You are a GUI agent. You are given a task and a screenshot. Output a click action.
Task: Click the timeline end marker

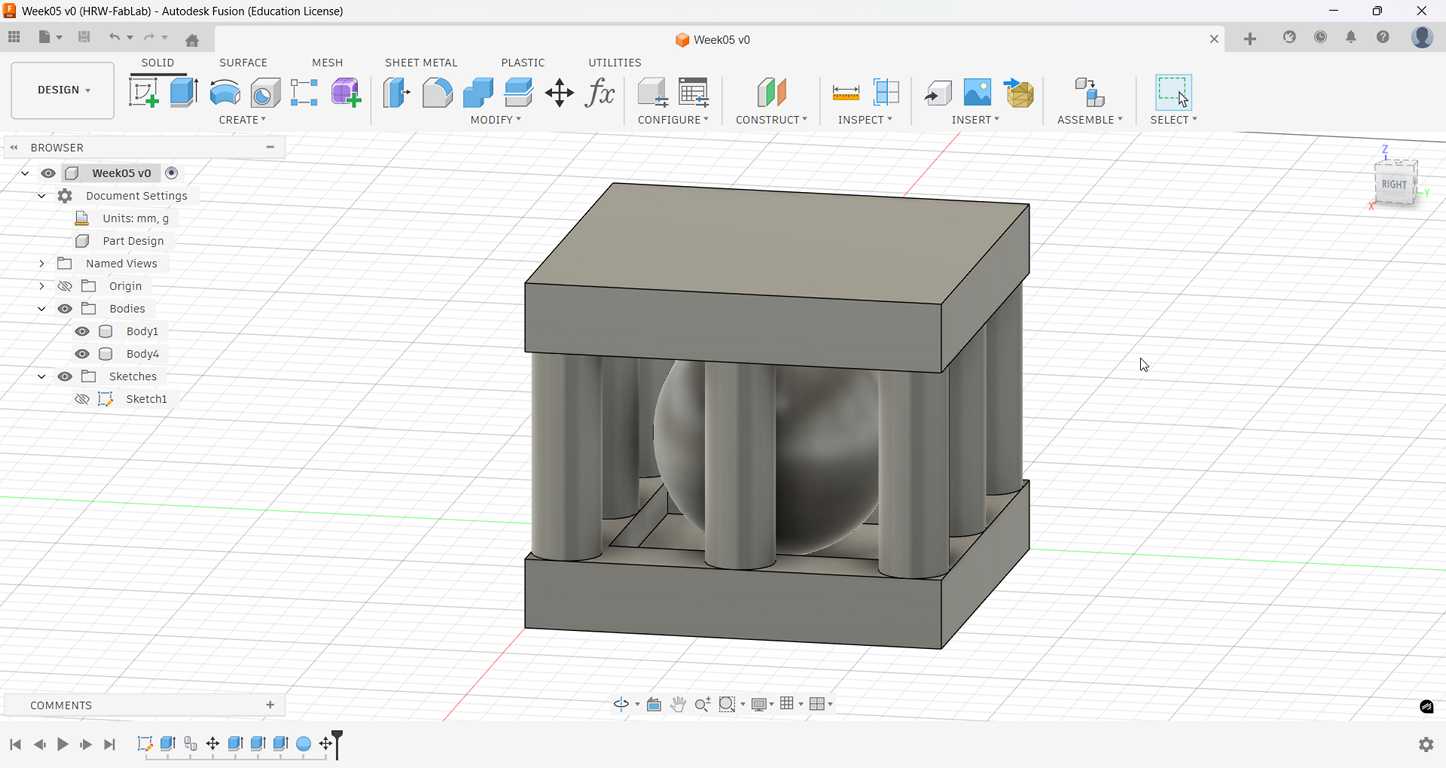coord(338,743)
